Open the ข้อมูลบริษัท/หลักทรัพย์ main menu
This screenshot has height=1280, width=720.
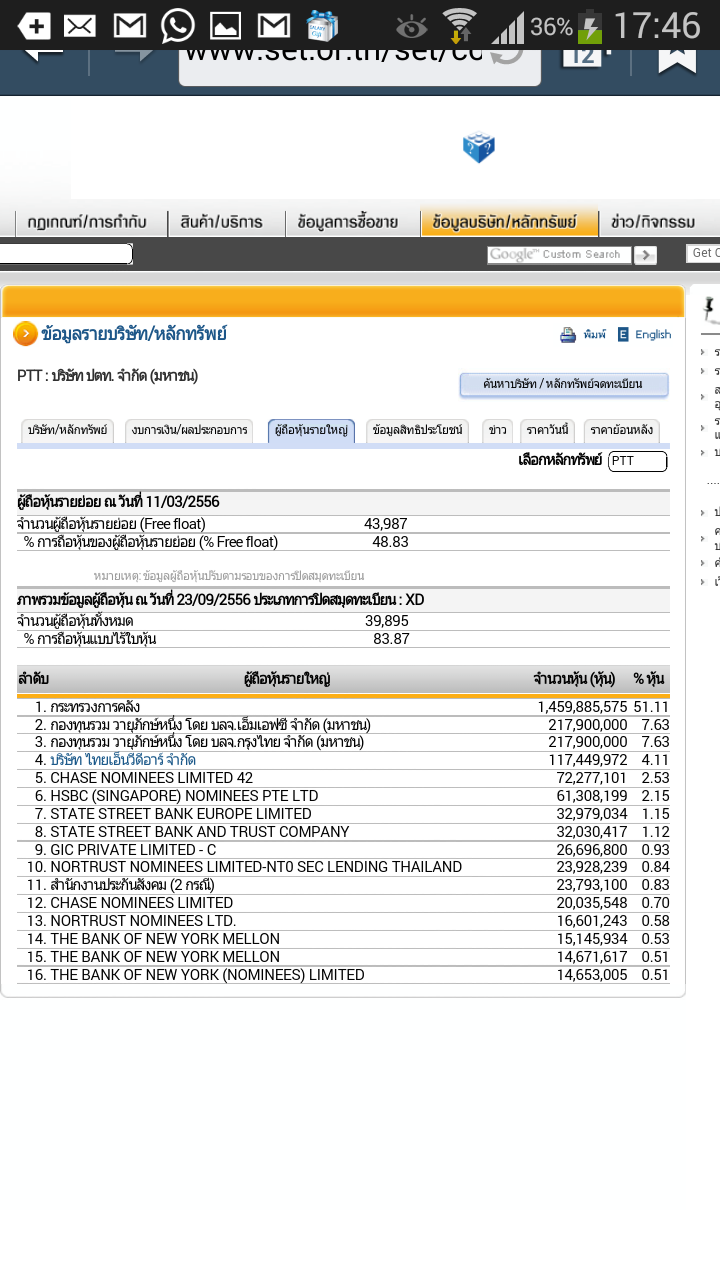pyautogui.click(x=510, y=222)
